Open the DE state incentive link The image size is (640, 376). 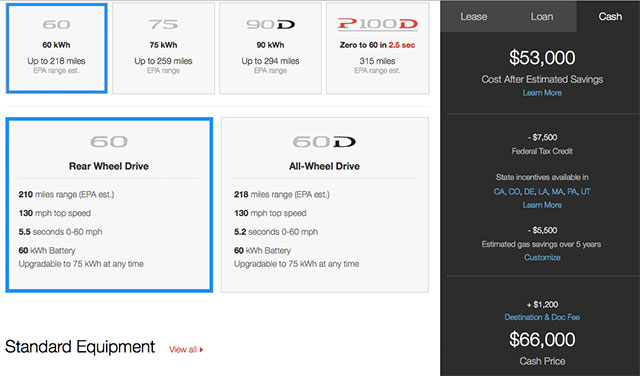pos(529,191)
